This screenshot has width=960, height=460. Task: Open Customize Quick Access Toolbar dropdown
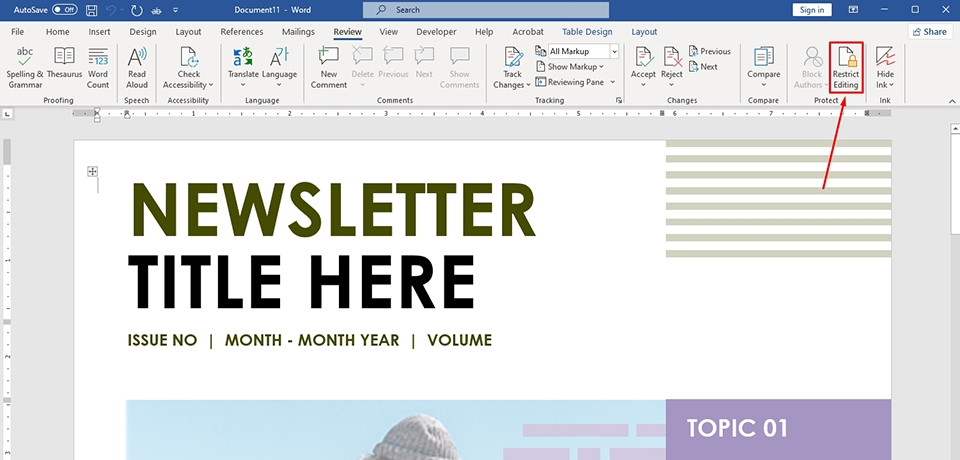pyautogui.click(x=176, y=10)
